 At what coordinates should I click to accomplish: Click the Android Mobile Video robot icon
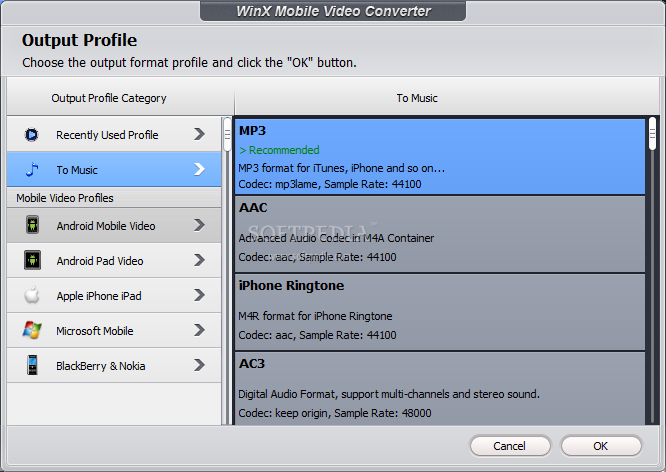pos(32,225)
